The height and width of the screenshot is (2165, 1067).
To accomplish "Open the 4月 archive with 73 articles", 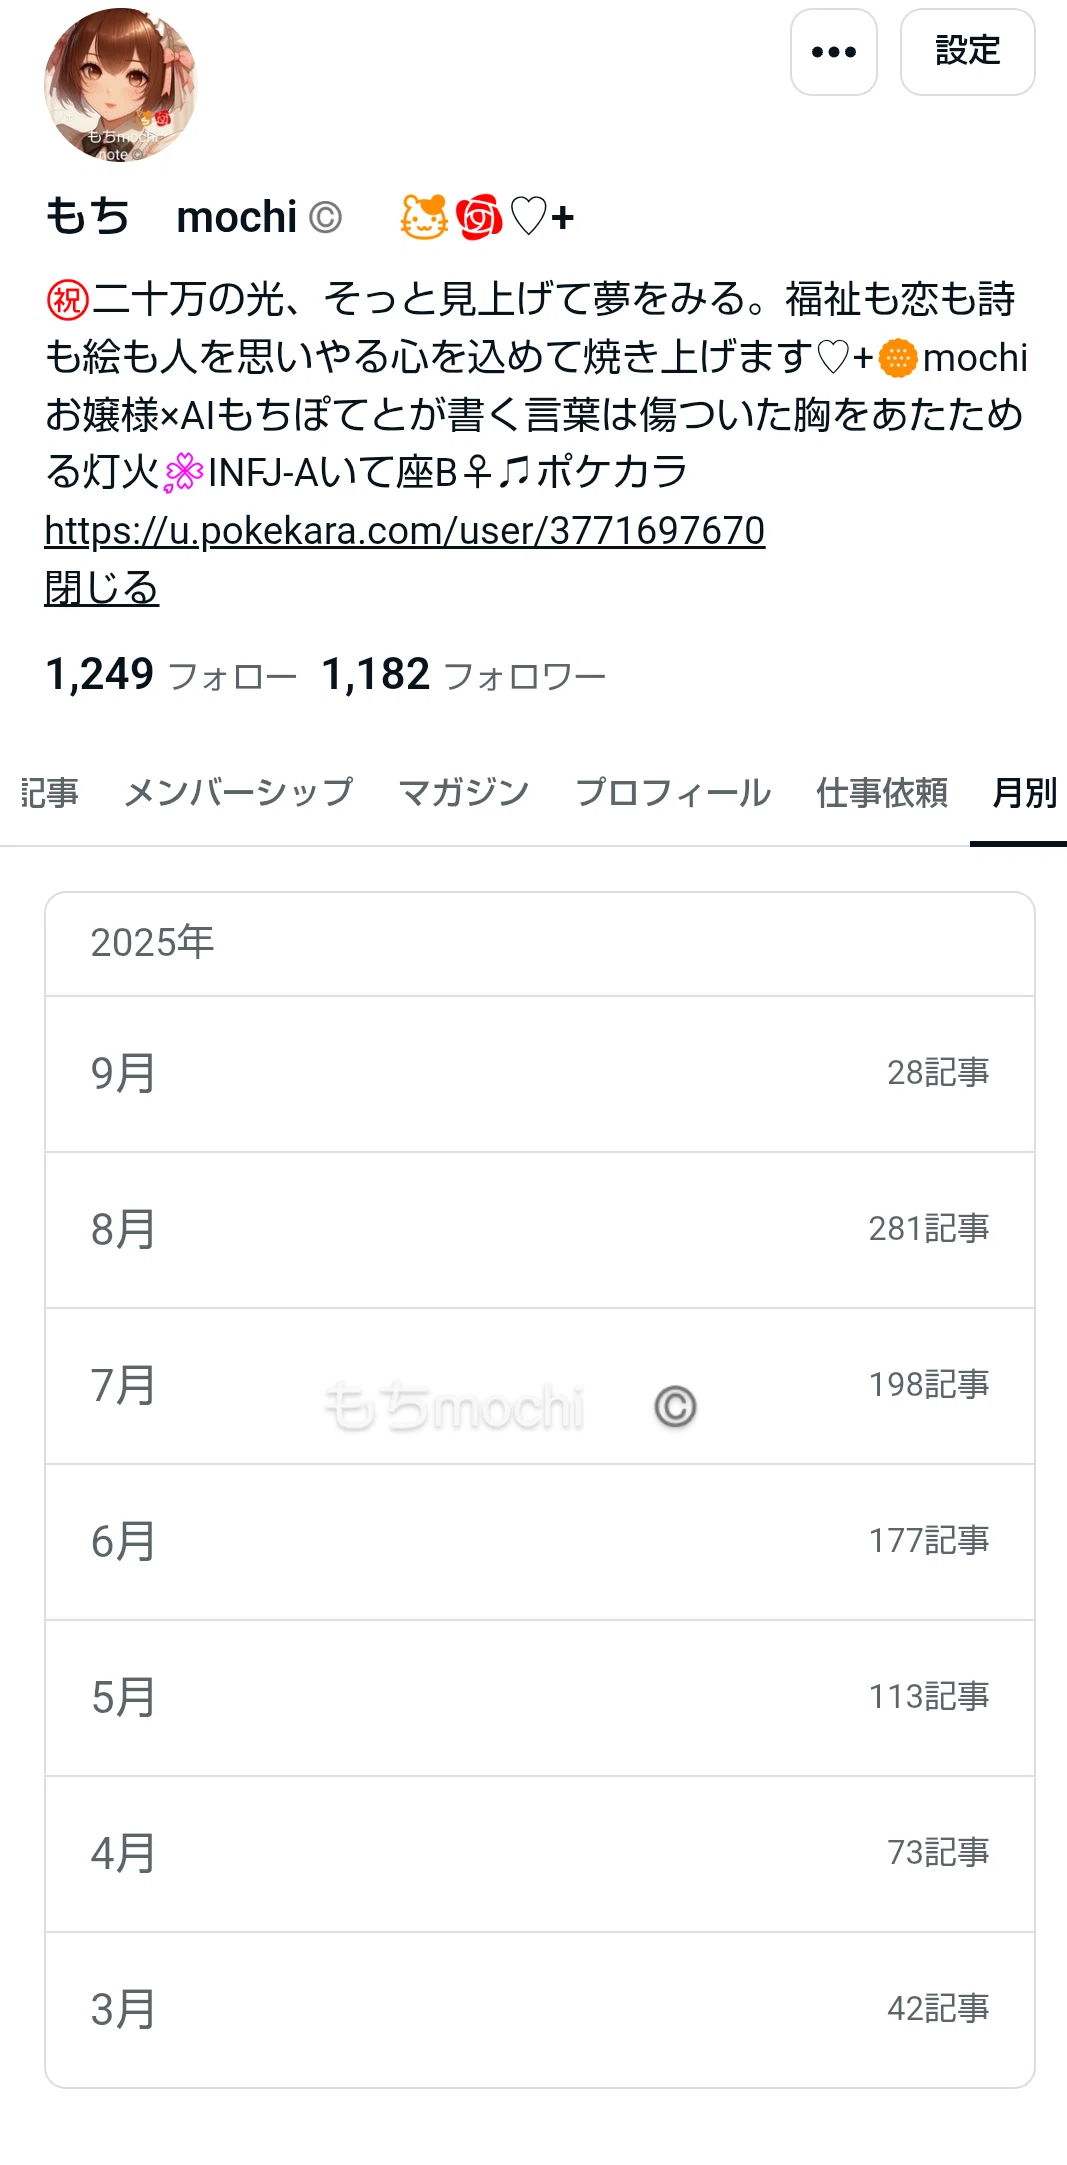I will click(x=540, y=1854).
